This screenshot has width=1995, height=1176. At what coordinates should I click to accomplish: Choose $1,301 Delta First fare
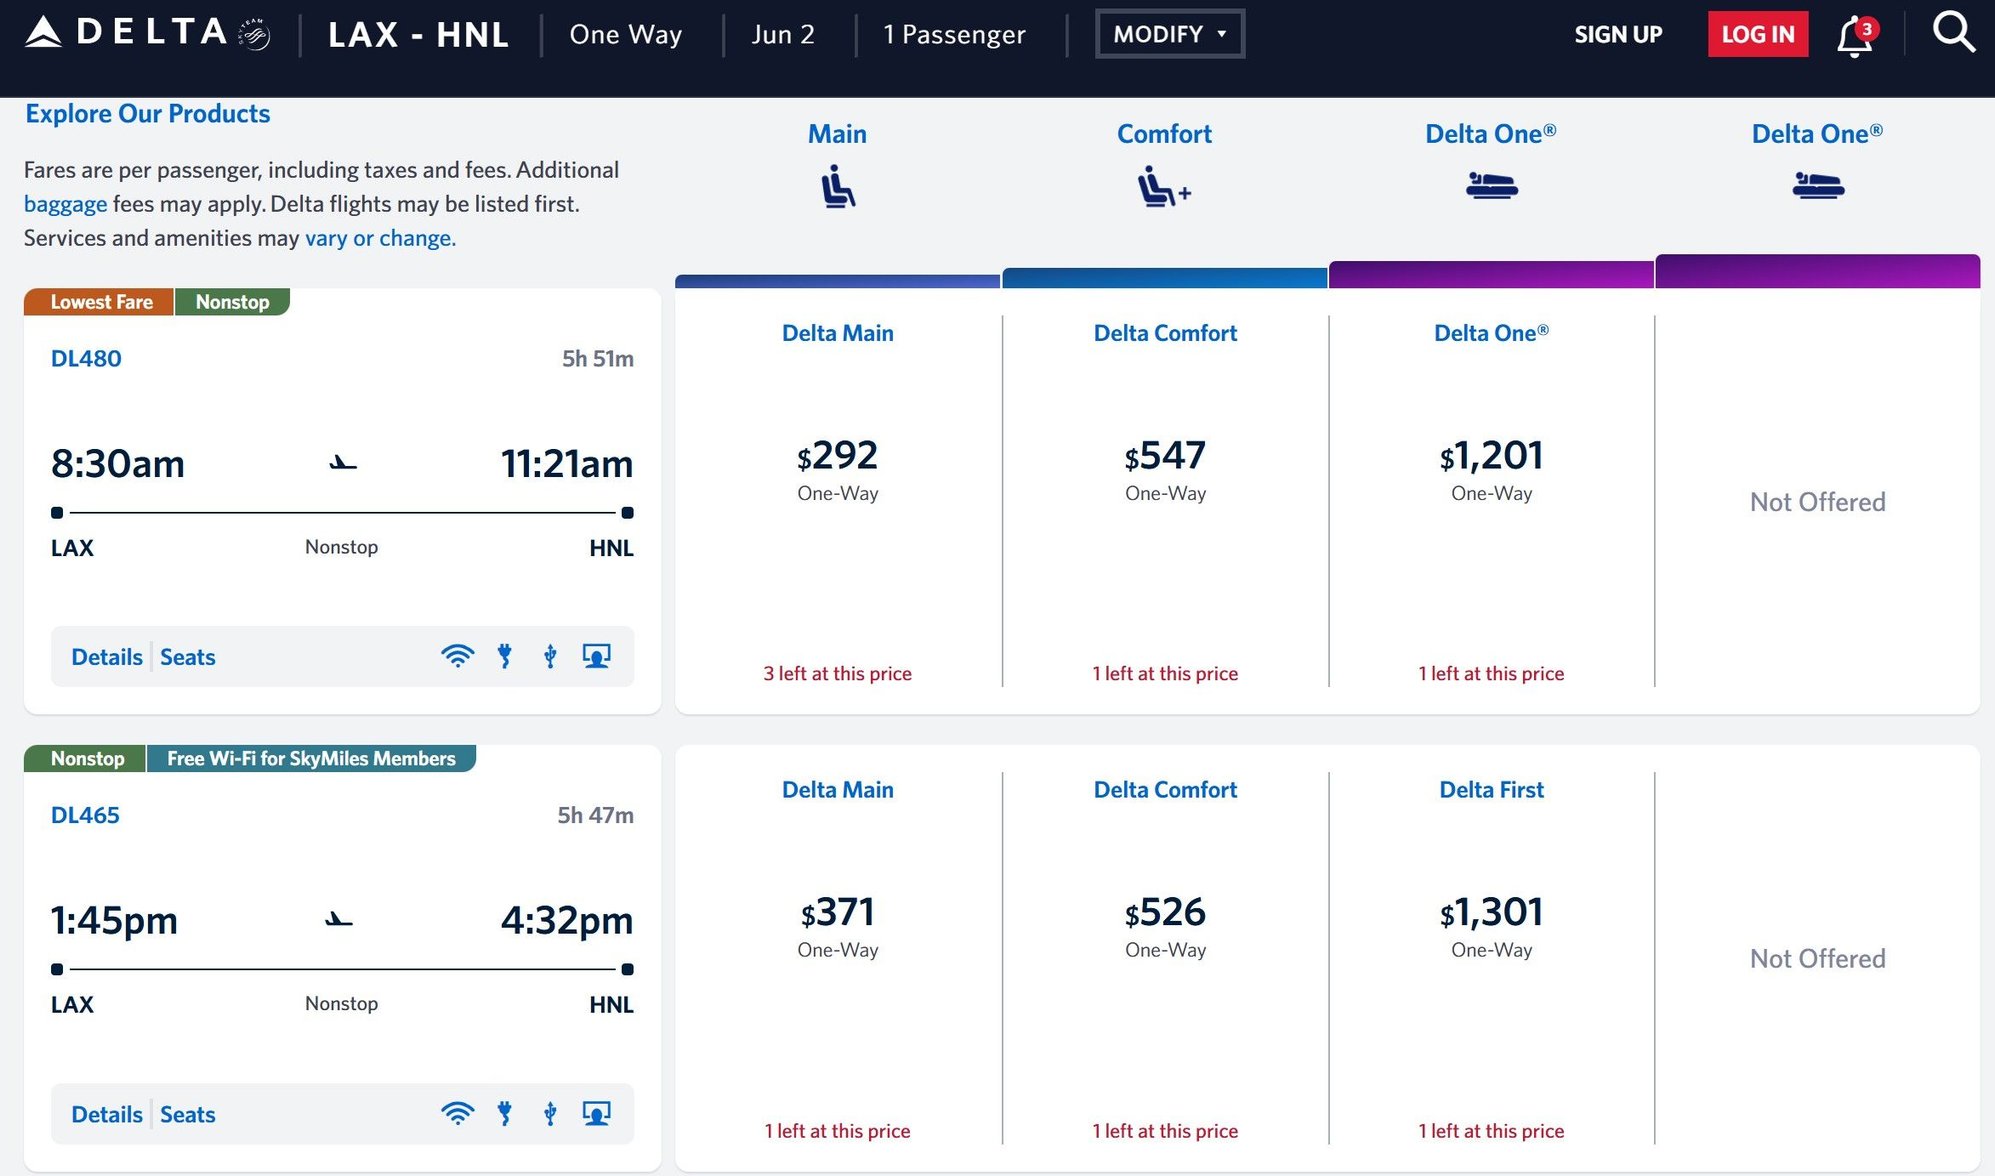click(x=1490, y=913)
